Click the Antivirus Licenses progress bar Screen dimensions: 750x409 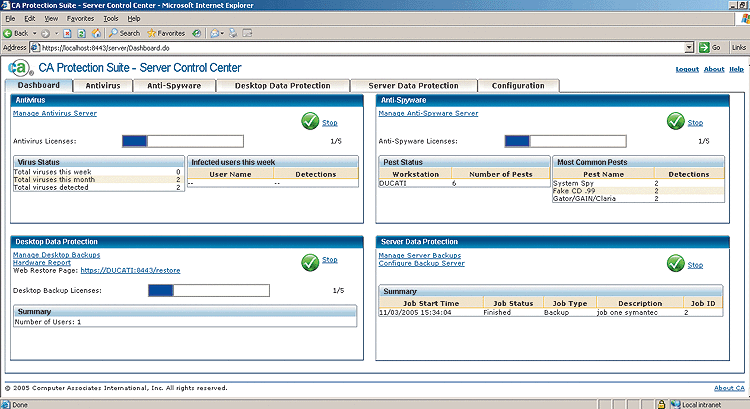click(x=183, y=141)
